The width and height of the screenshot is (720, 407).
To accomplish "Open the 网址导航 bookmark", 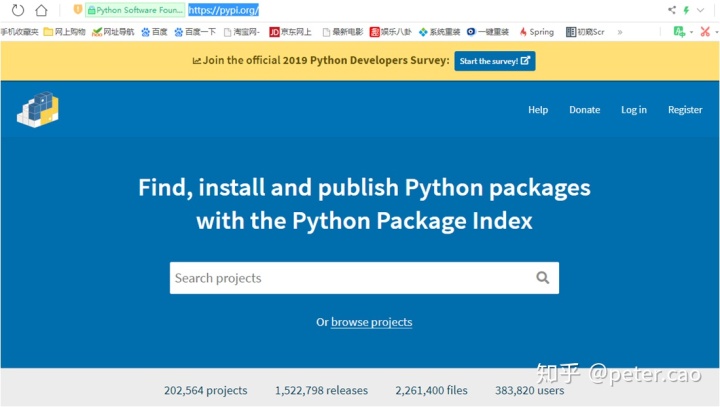I will pyautogui.click(x=113, y=32).
